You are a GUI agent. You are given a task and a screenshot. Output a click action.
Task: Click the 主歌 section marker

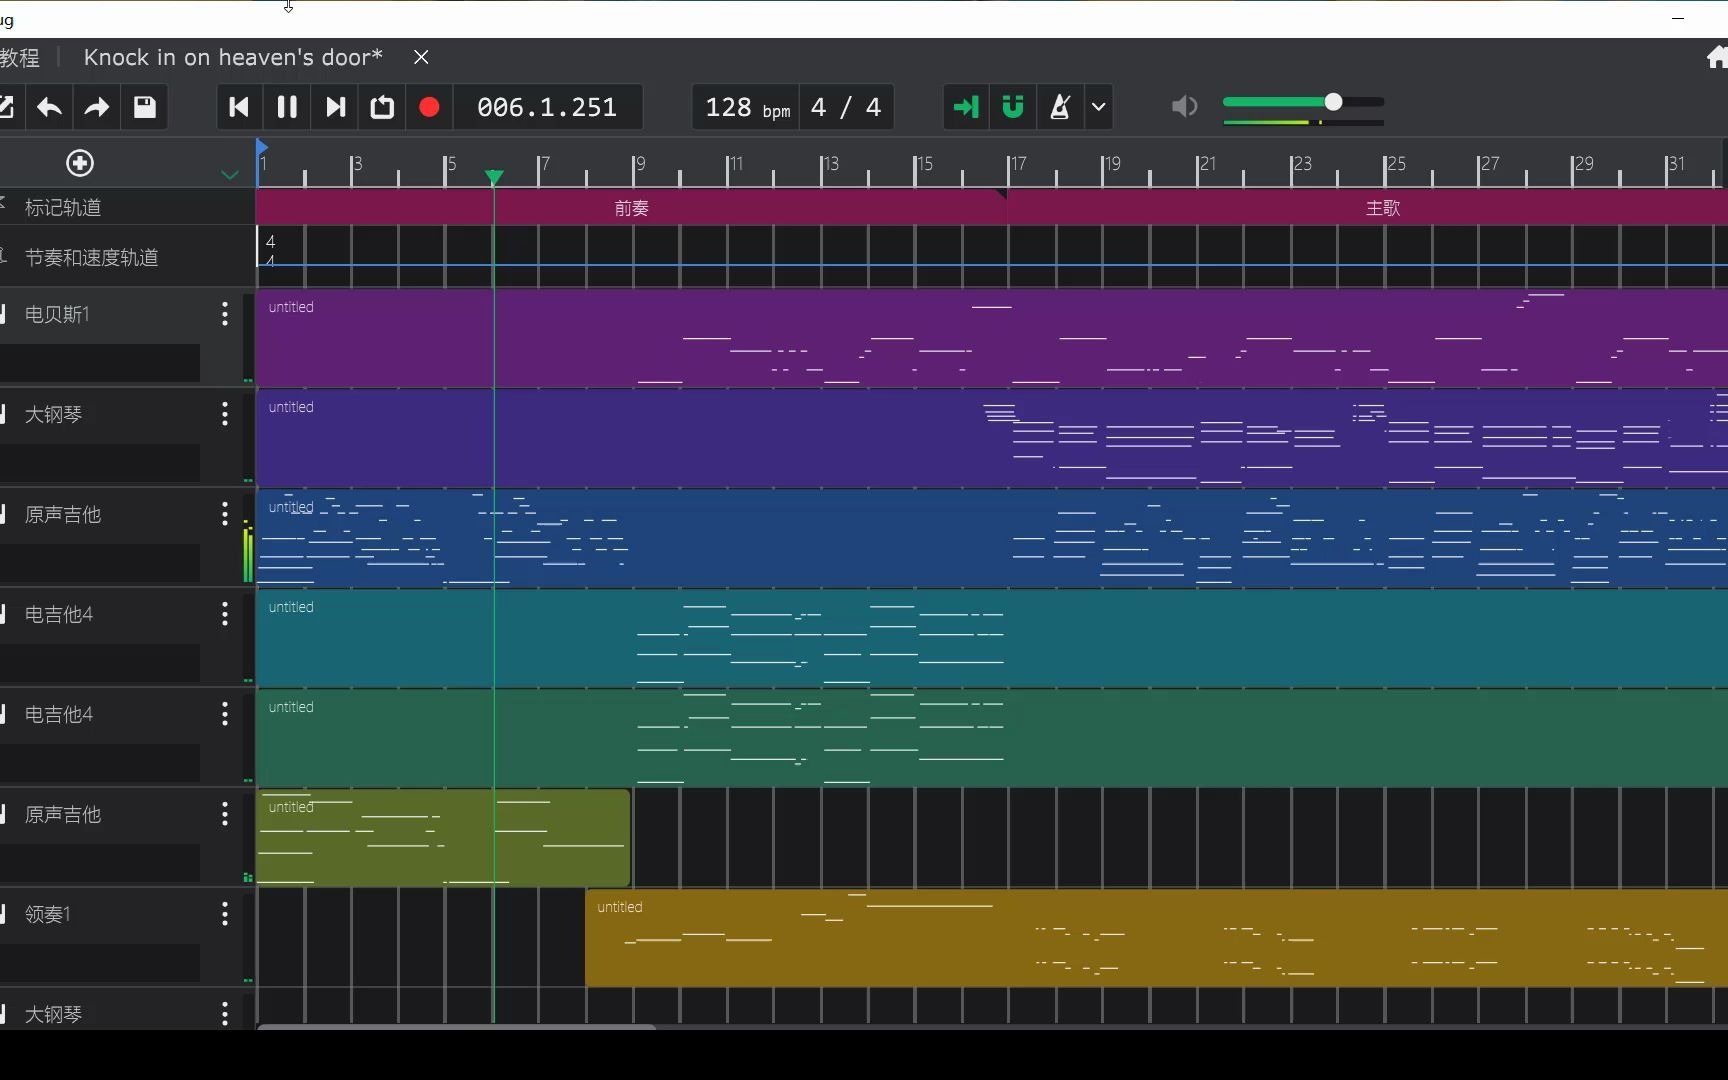1383,208
